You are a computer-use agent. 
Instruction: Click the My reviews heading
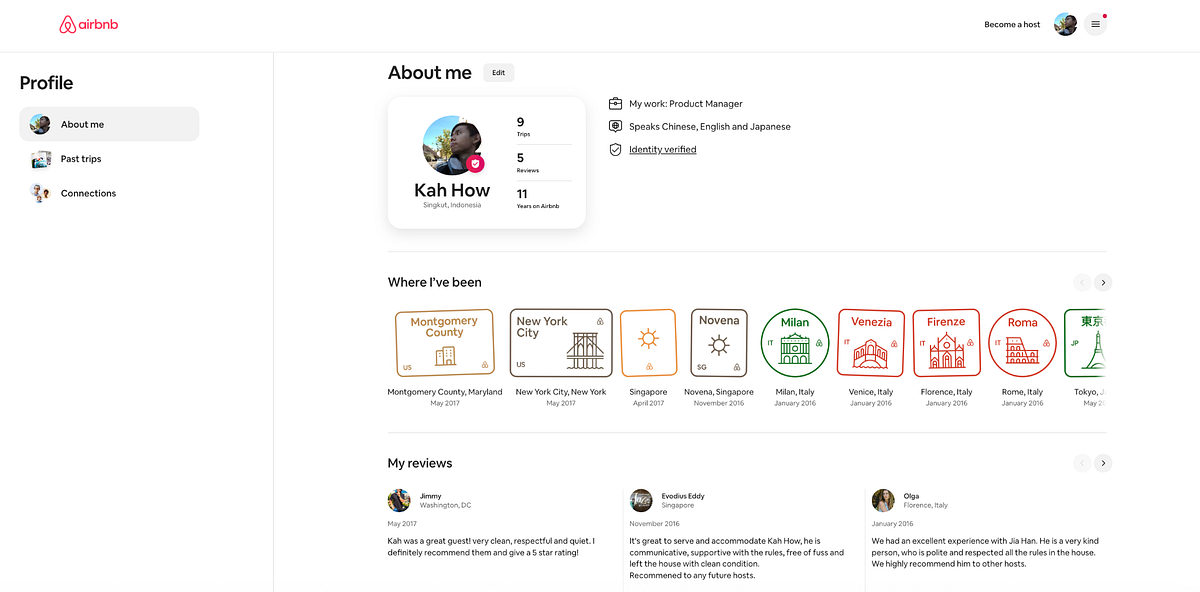tap(420, 463)
